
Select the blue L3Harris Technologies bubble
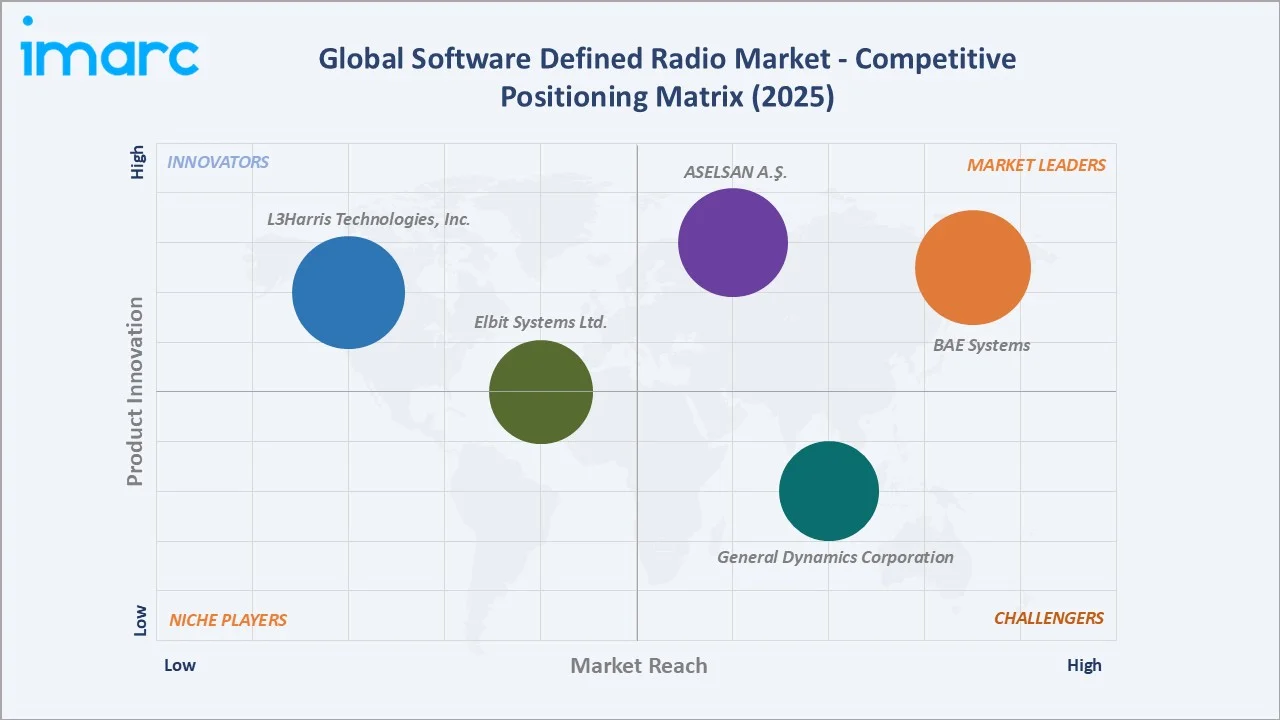click(348, 292)
